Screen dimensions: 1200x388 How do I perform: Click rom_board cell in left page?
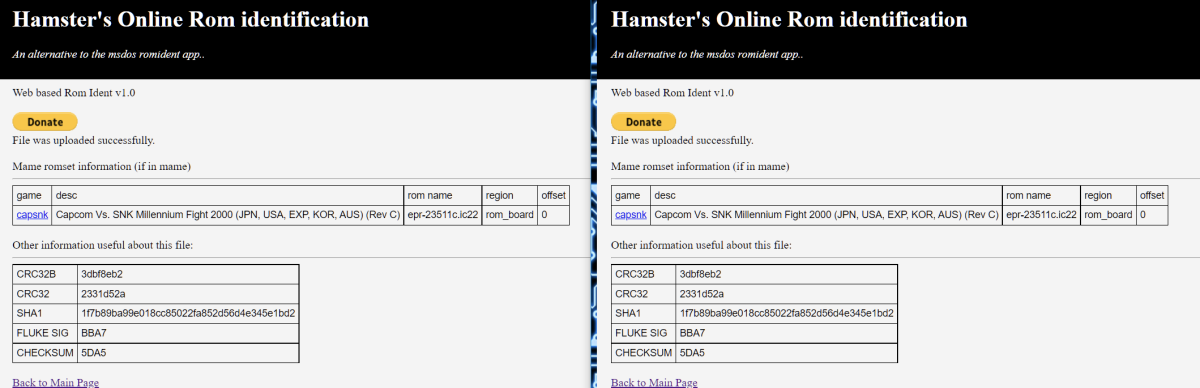point(509,215)
